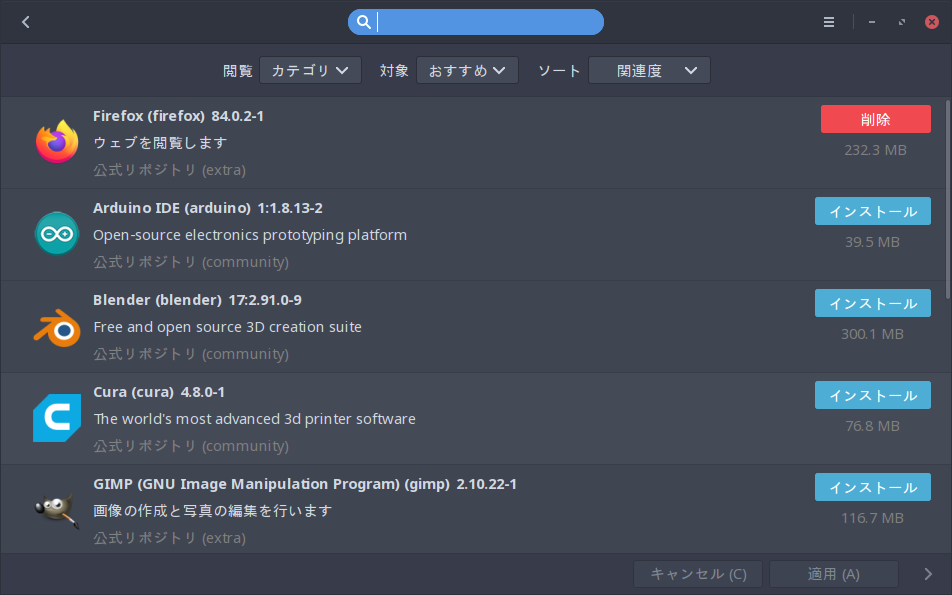
Task: Click the Cura app icon
Action: coord(57,418)
